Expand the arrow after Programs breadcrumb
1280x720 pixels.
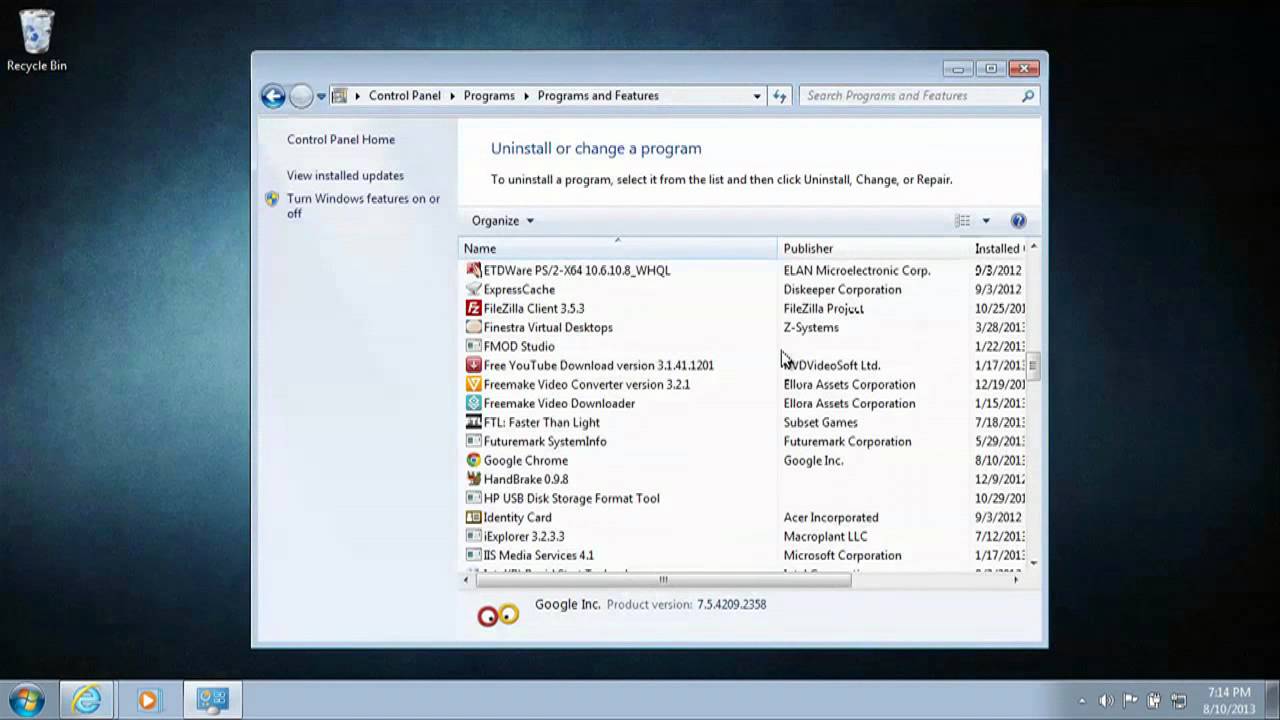click(526, 96)
